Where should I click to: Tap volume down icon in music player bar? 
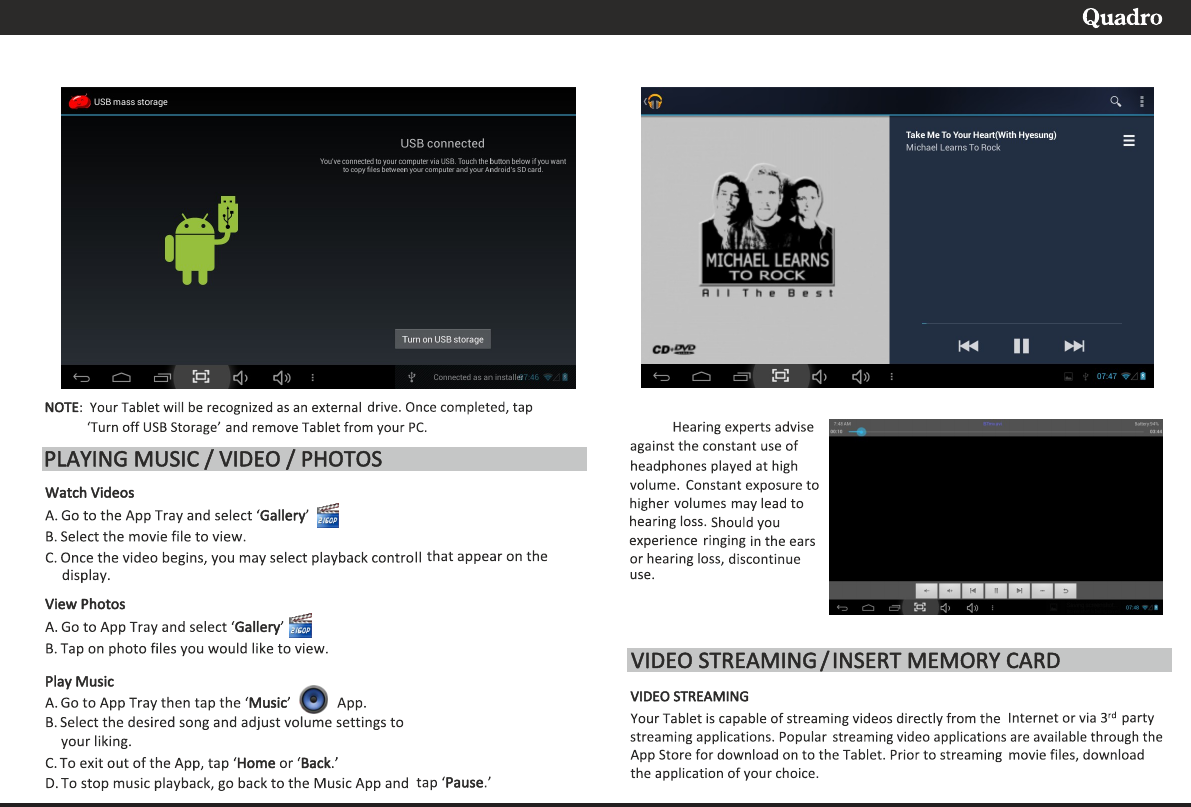click(x=819, y=376)
